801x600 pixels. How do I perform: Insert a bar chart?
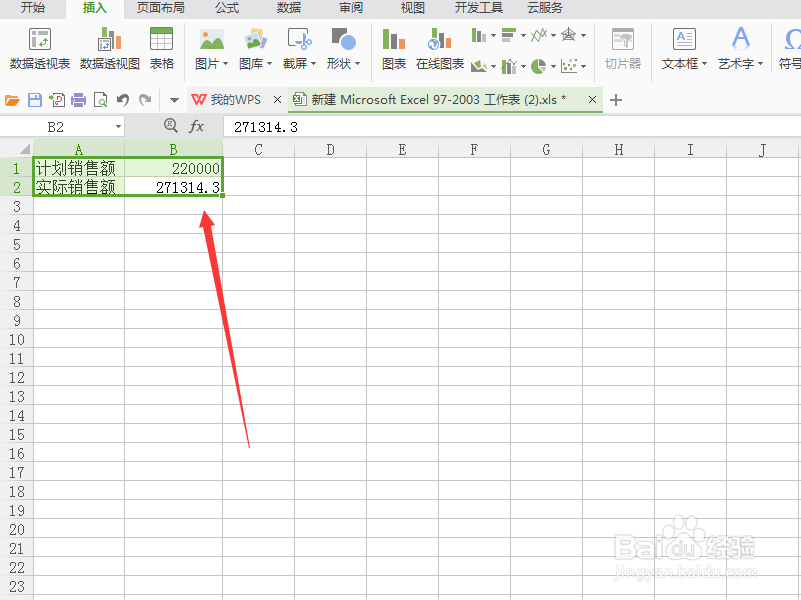pyautogui.click(x=509, y=35)
